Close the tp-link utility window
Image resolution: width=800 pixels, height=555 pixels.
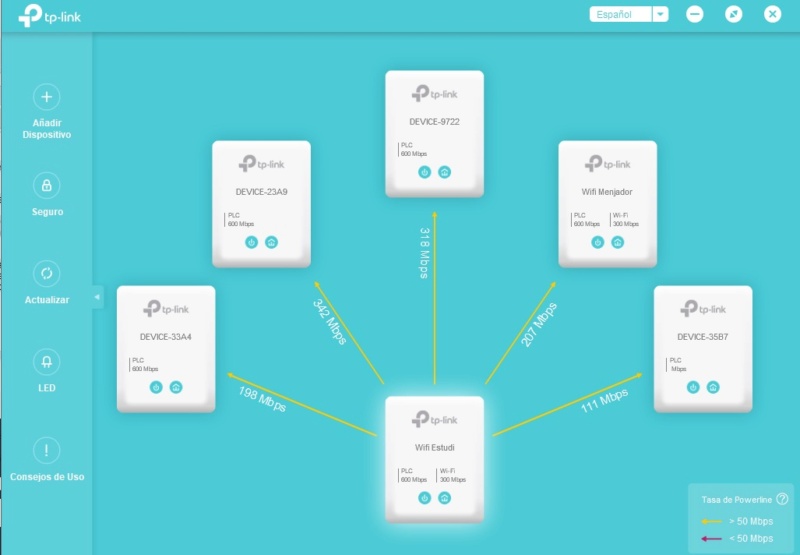(772, 14)
